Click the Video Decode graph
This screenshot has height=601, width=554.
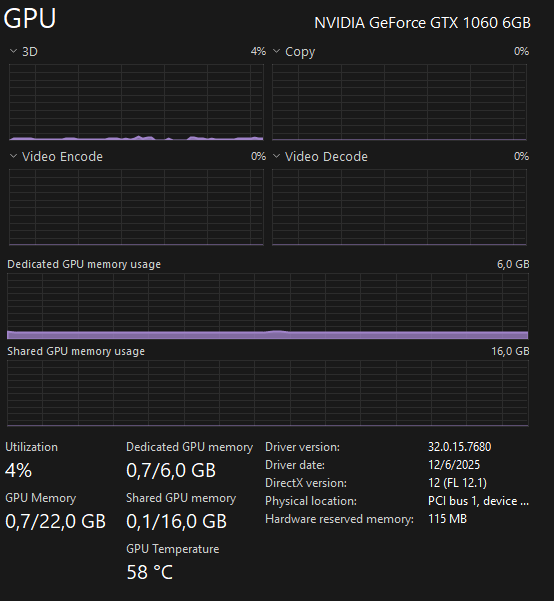click(399, 207)
